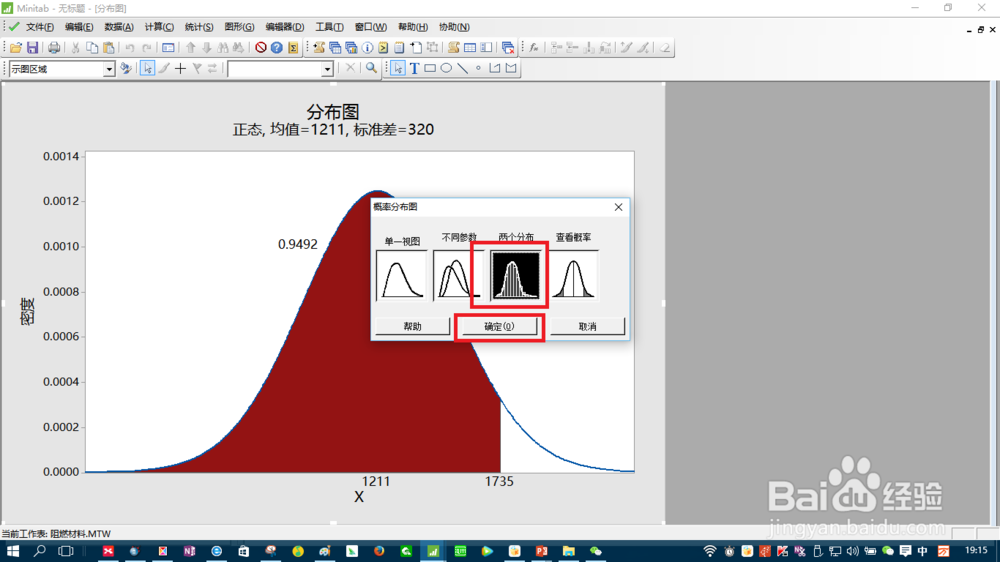Click the Wi-Fi icon in system tray
Screen dimensions: 1000x562
click(709, 551)
